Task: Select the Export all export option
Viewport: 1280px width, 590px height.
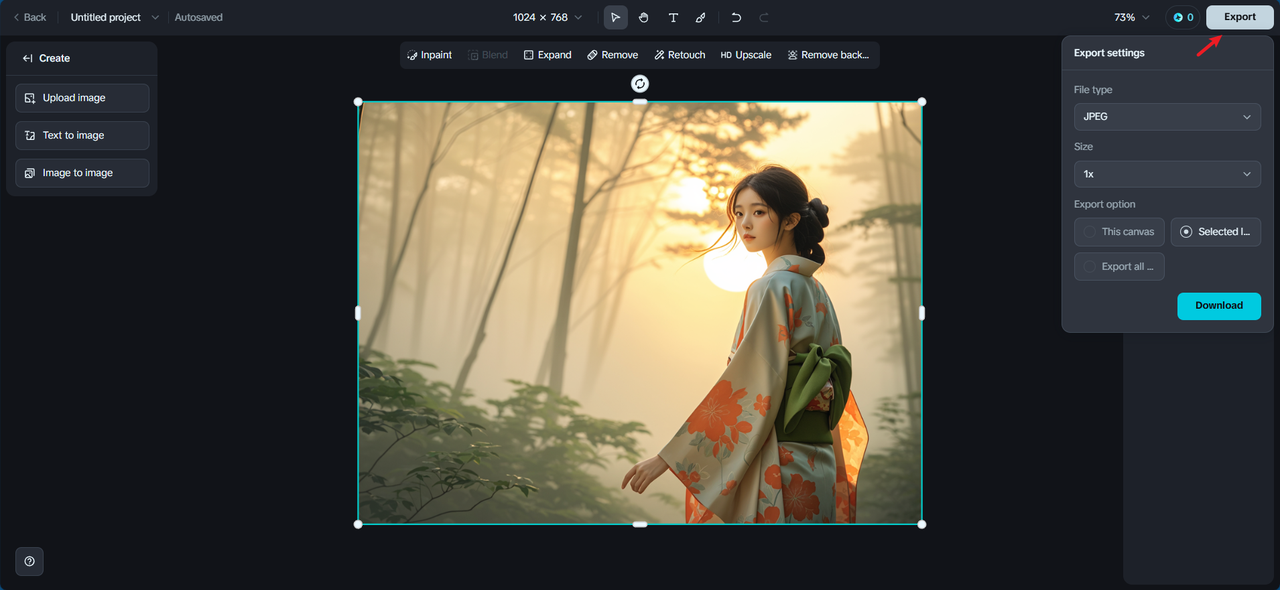Action: (1119, 267)
